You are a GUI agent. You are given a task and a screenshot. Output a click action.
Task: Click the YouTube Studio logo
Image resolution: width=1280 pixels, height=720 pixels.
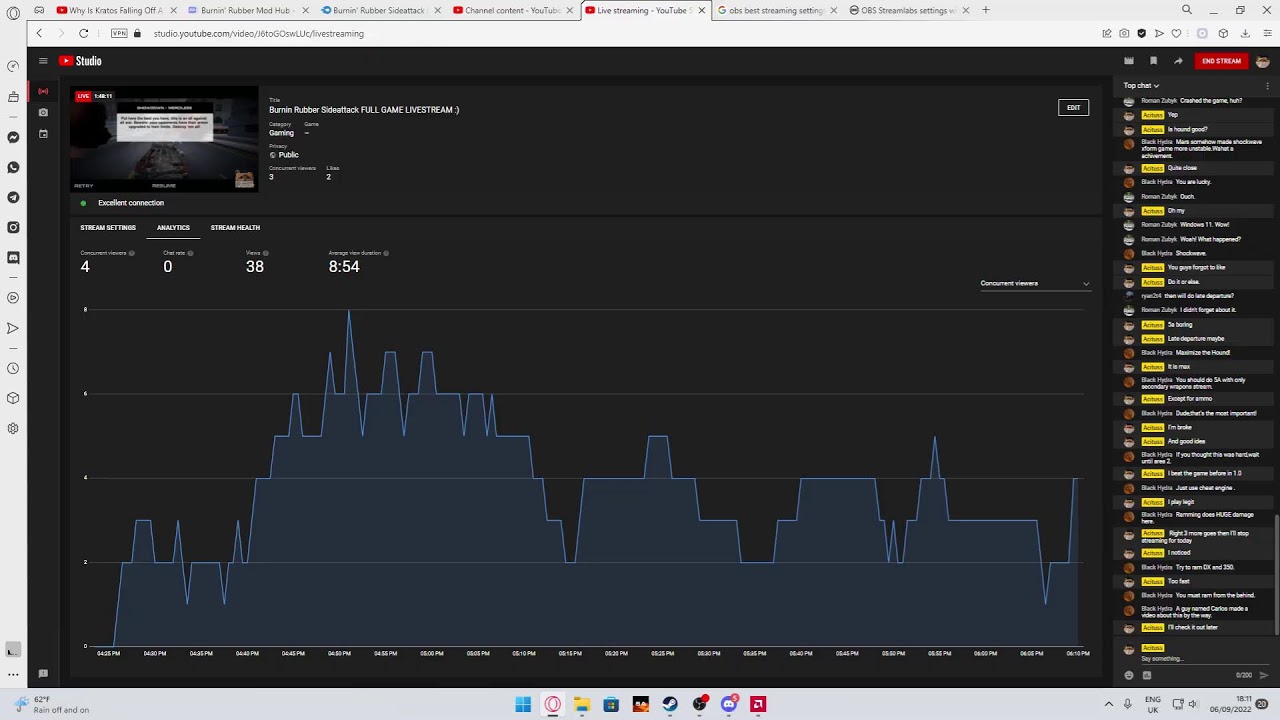[x=81, y=61]
